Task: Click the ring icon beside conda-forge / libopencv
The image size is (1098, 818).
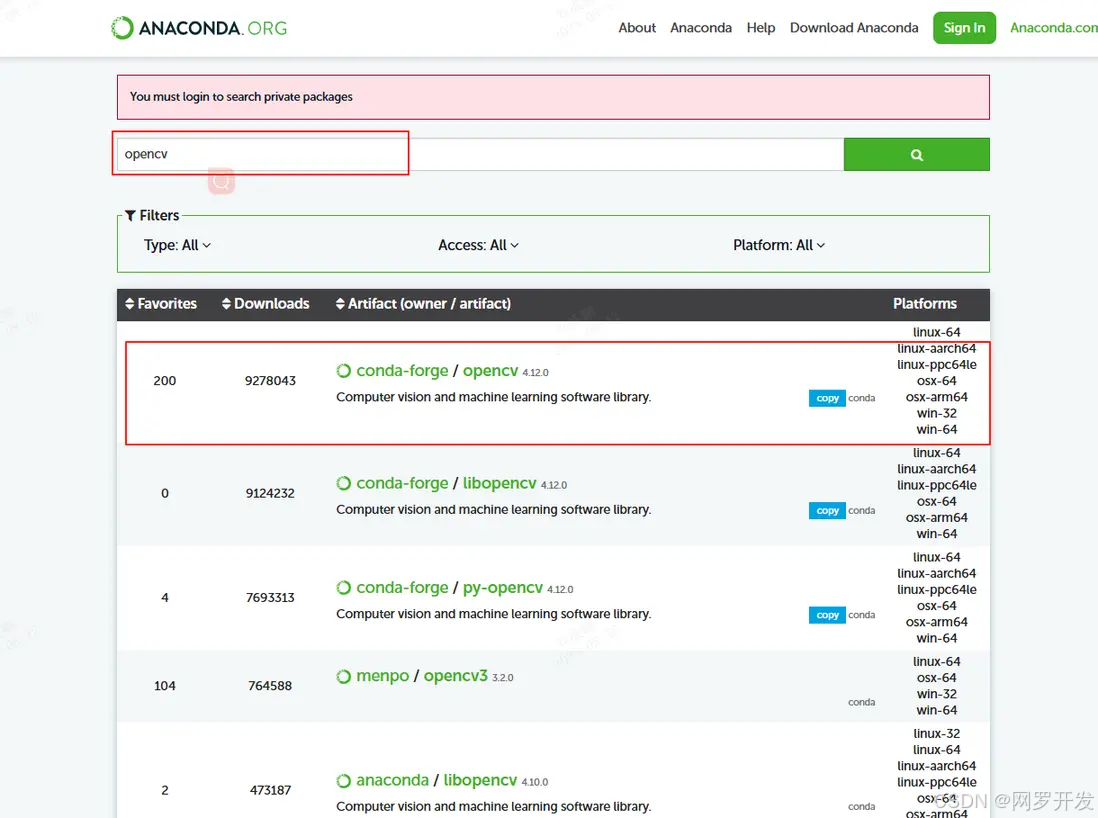Action: tap(344, 483)
